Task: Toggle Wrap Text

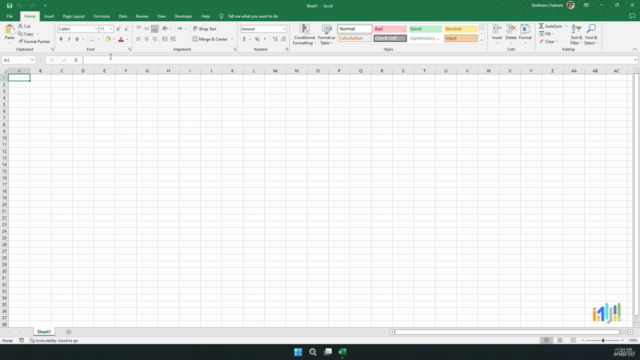Action: 204,29
